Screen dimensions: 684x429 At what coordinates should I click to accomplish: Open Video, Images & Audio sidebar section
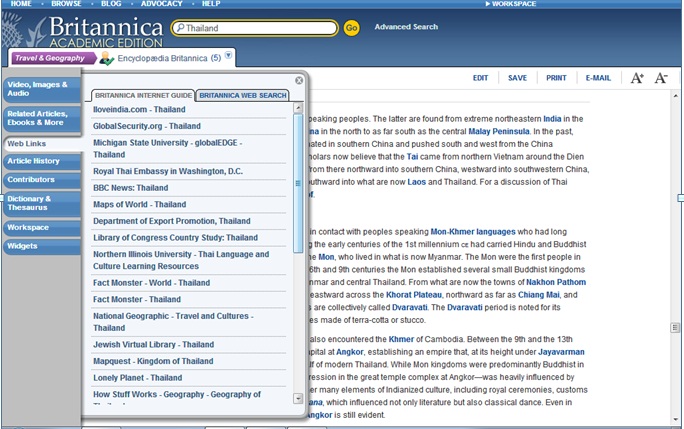click(x=42, y=89)
